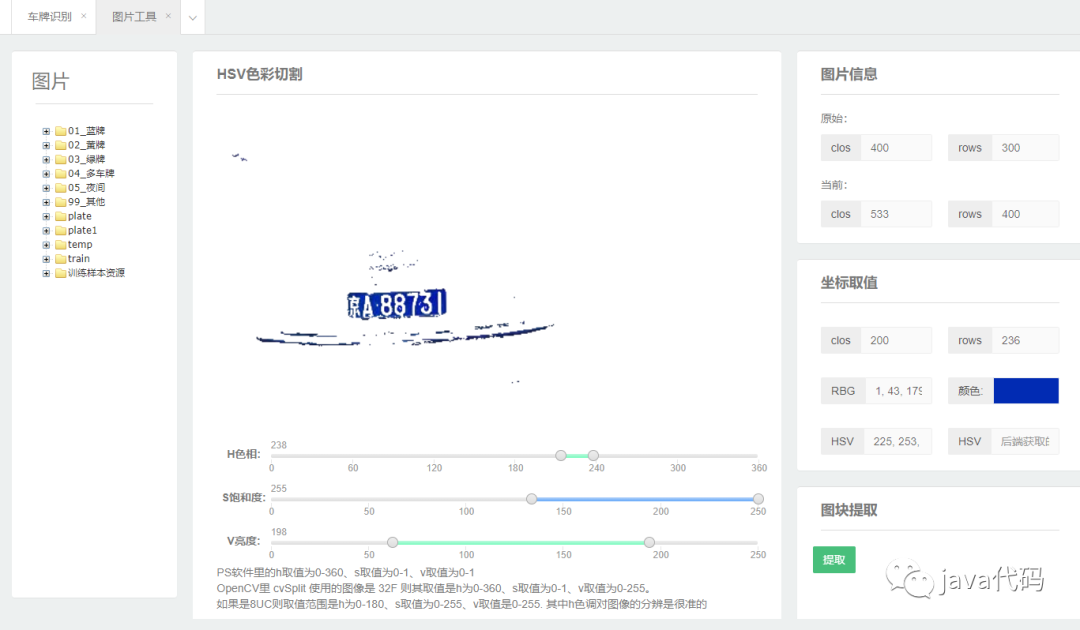Click the RBG value input field
The image size is (1080, 630).
point(898,390)
